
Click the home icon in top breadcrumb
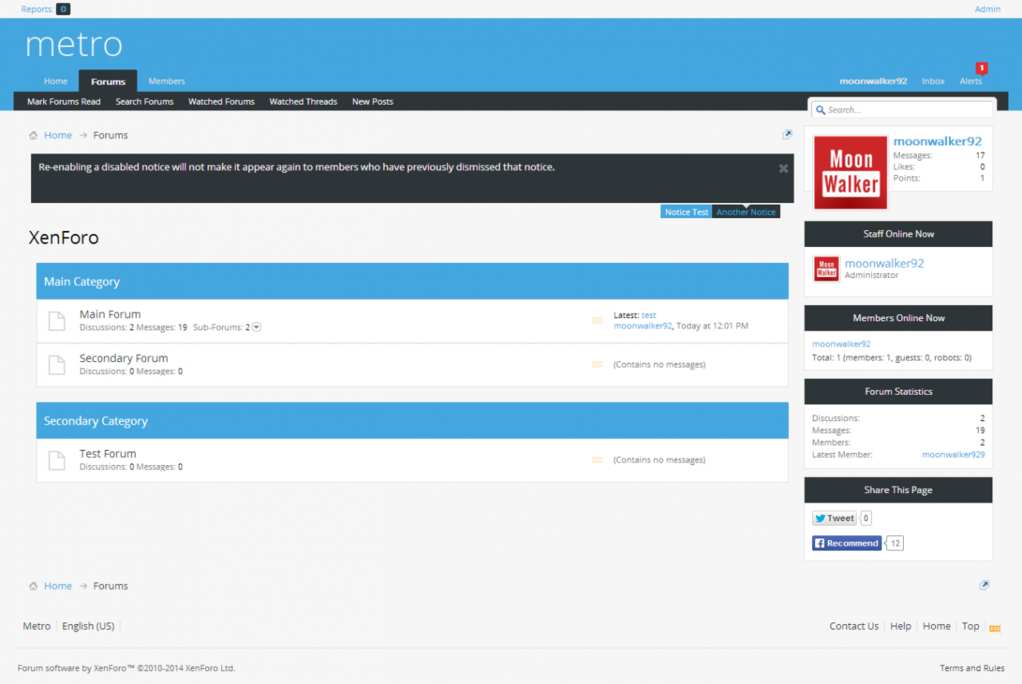point(33,135)
